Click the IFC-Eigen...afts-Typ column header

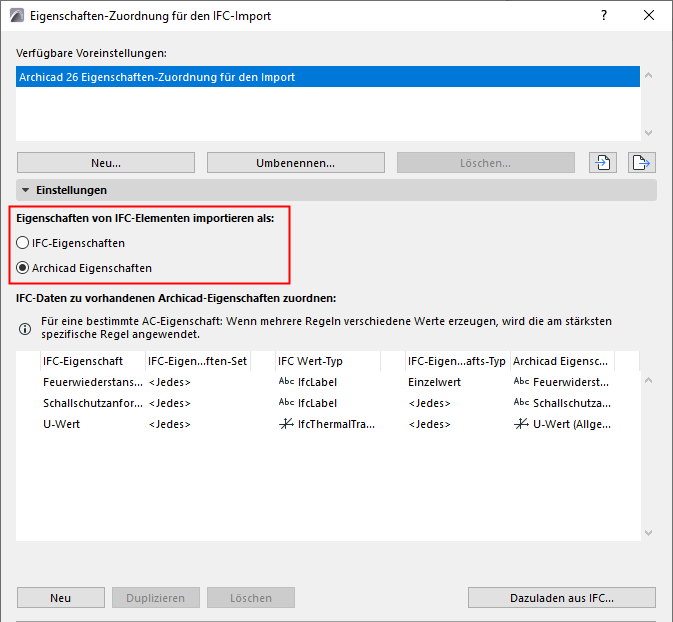(x=458, y=361)
